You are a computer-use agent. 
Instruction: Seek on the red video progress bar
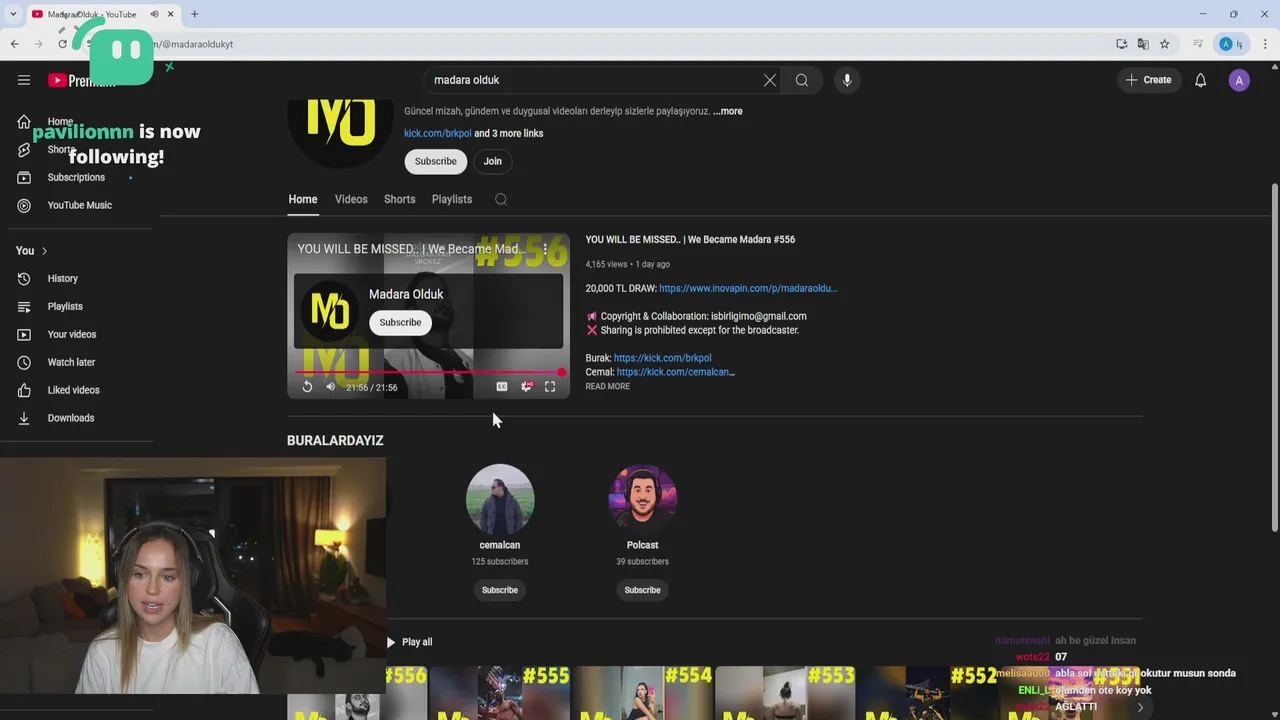coord(429,372)
